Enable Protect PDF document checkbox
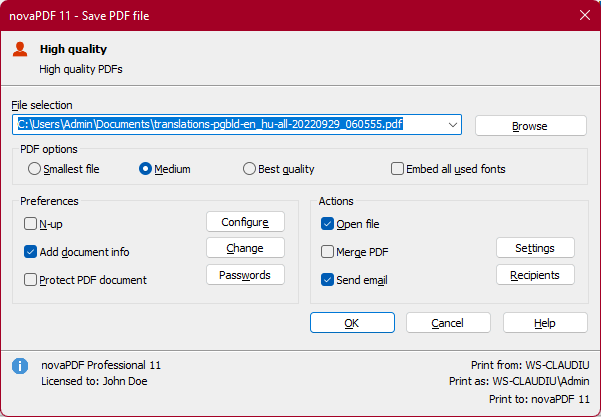The height and width of the screenshot is (417, 601). click(31, 280)
